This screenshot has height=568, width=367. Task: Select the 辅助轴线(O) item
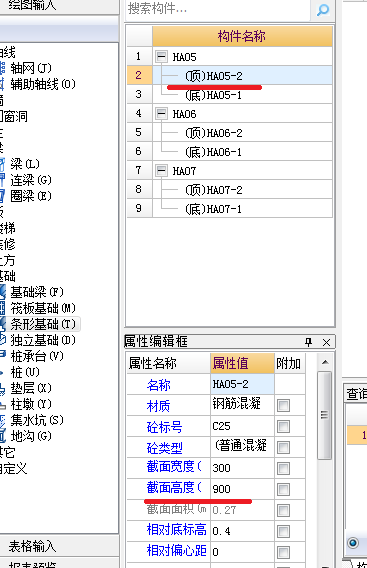click(42, 84)
